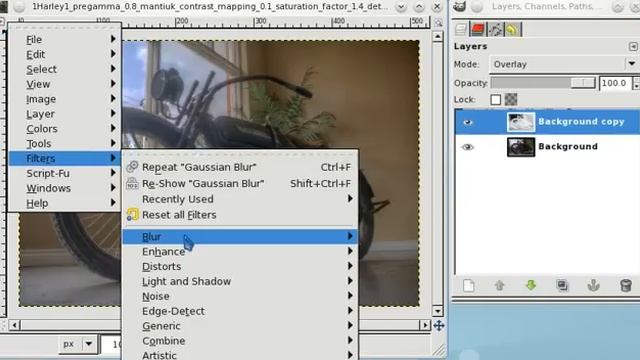
Task: Adjust the layer Opacity slider
Action: tap(543, 83)
